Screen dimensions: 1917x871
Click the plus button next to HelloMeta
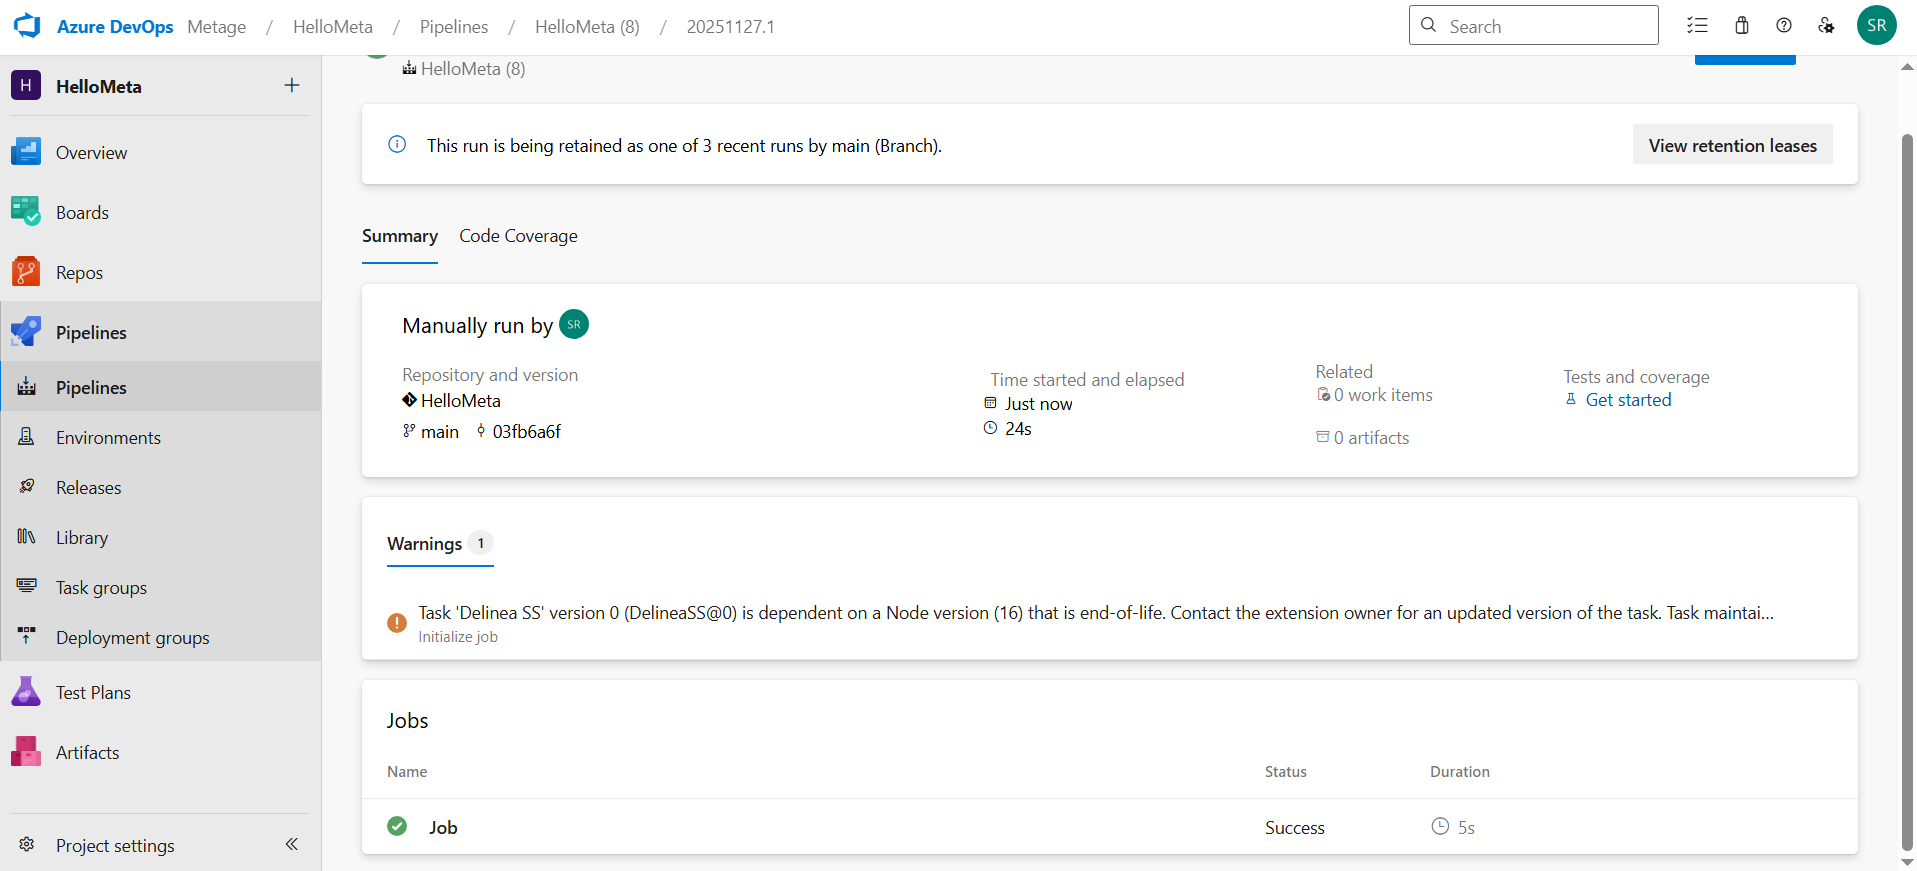pos(291,86)
